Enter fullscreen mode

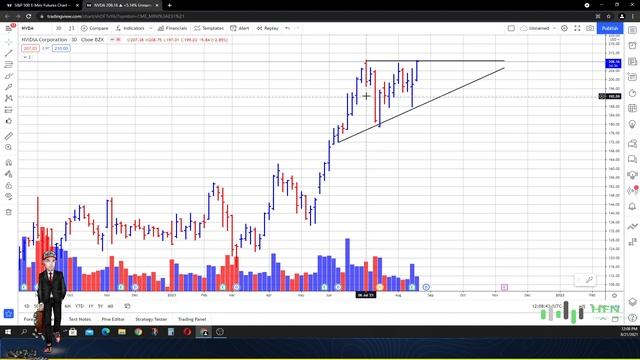tap(577, 28)
